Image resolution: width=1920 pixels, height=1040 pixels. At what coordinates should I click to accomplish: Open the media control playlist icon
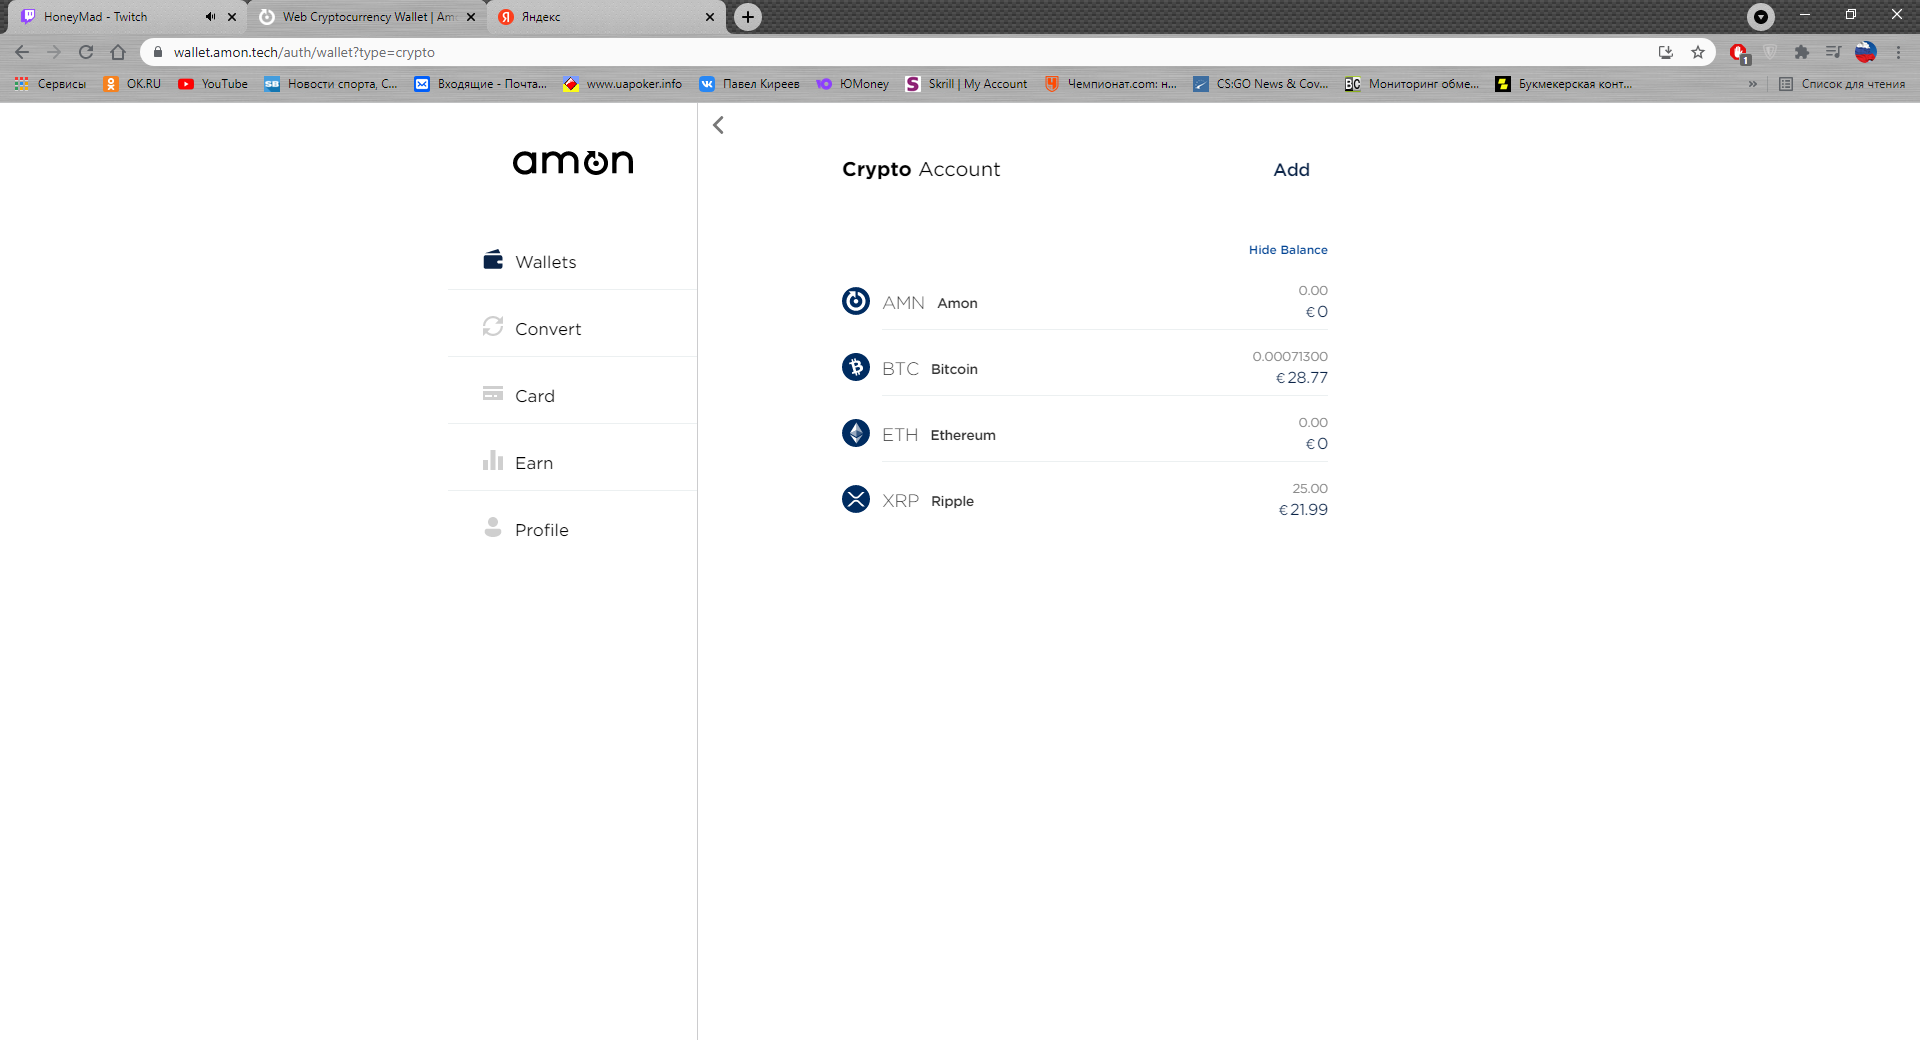(1834, 52)
